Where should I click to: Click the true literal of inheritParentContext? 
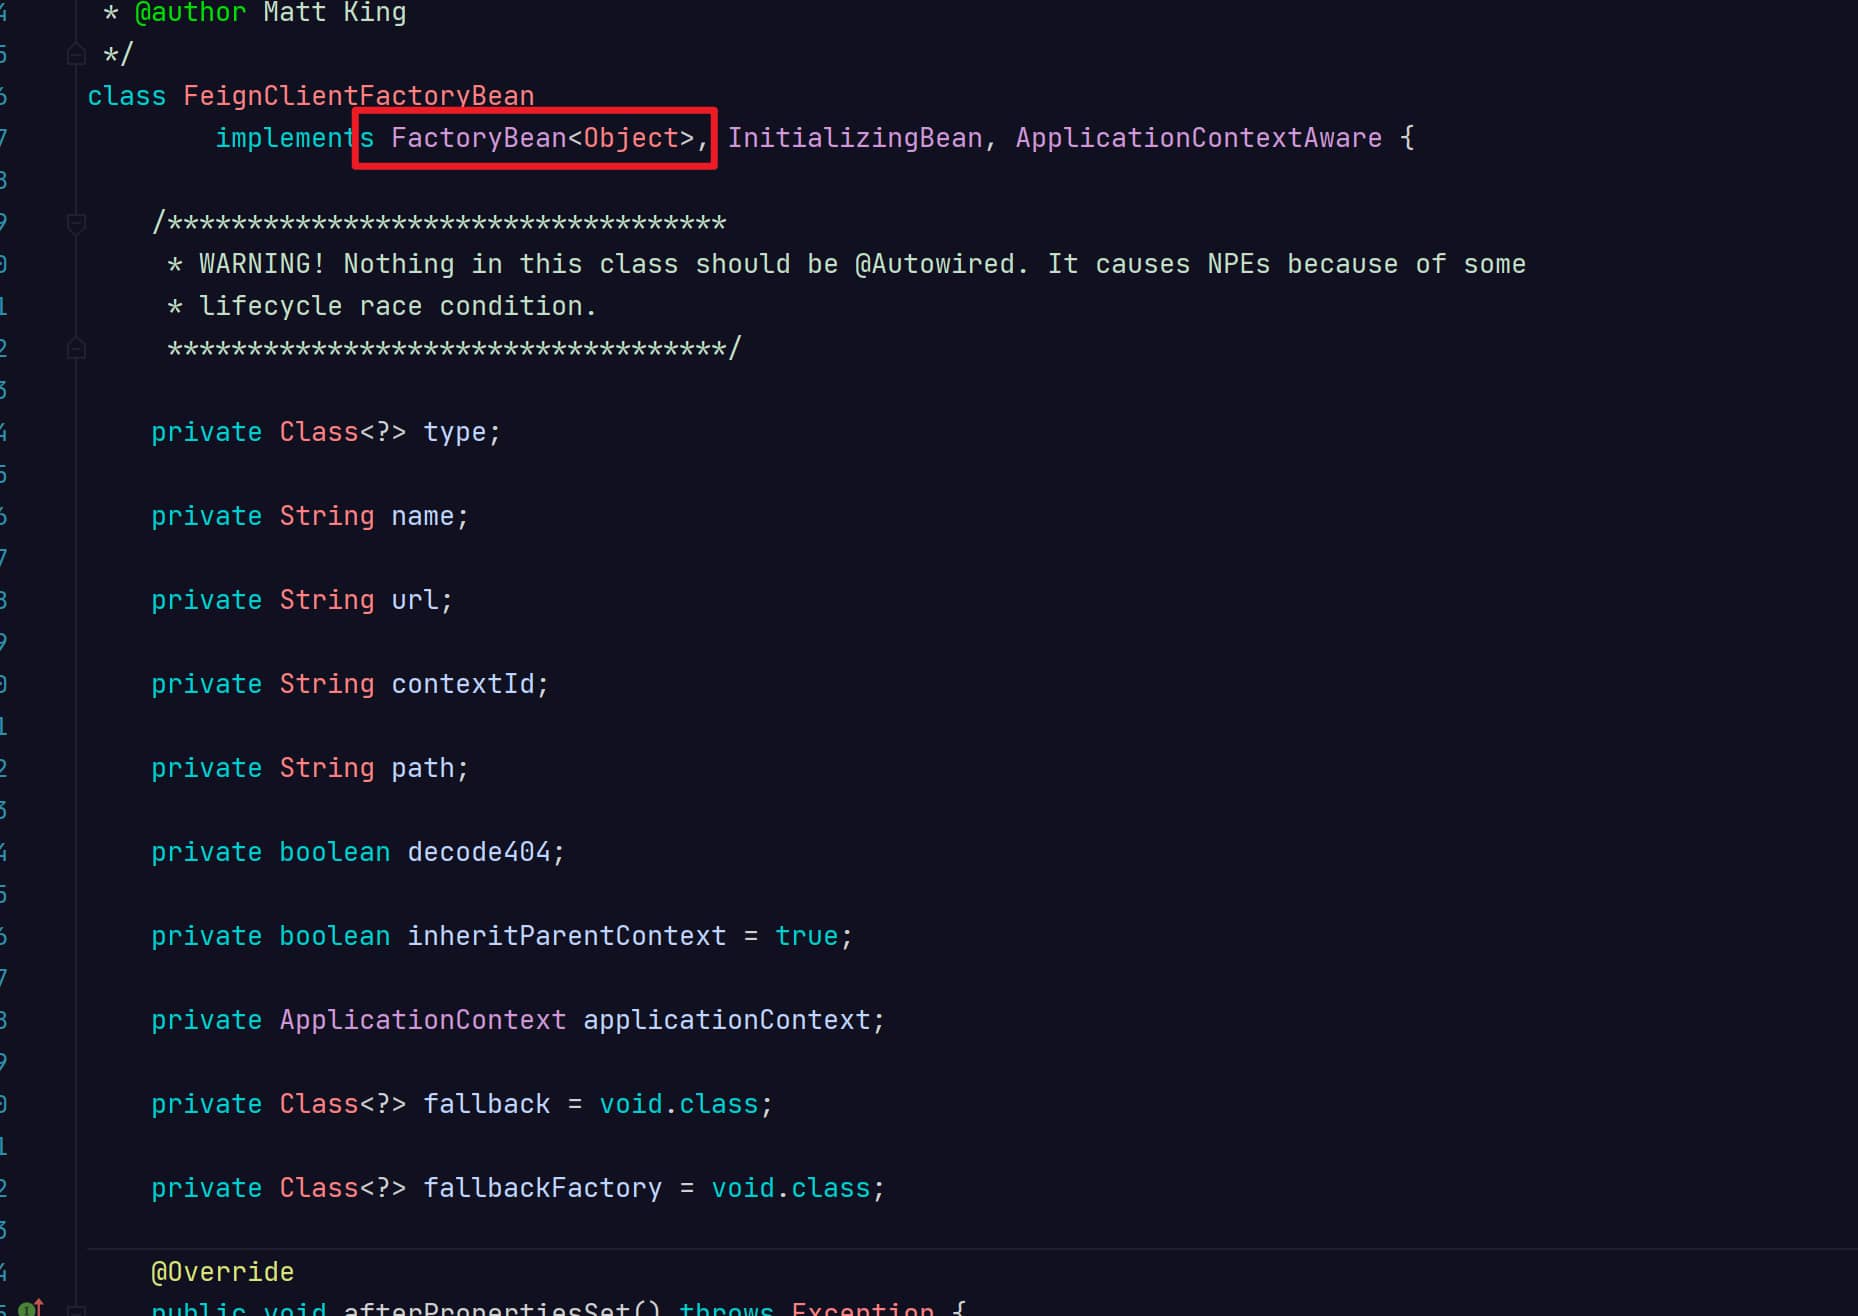pyautogui.click(x=807, y=936)
